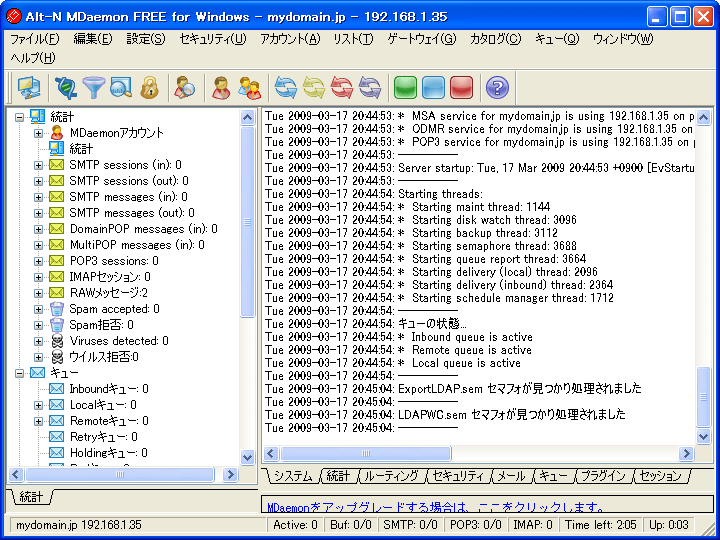Click the tree panel vertical scrollbar thumb

coord(248,222)
